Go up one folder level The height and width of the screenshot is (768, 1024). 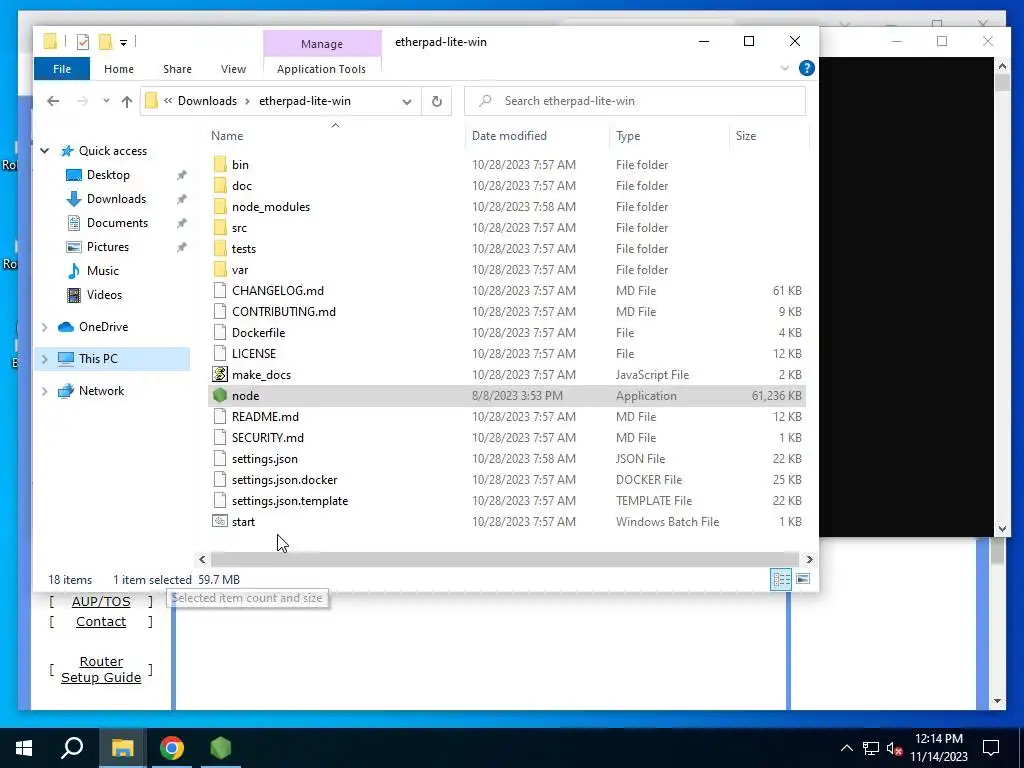click(127, 101)
